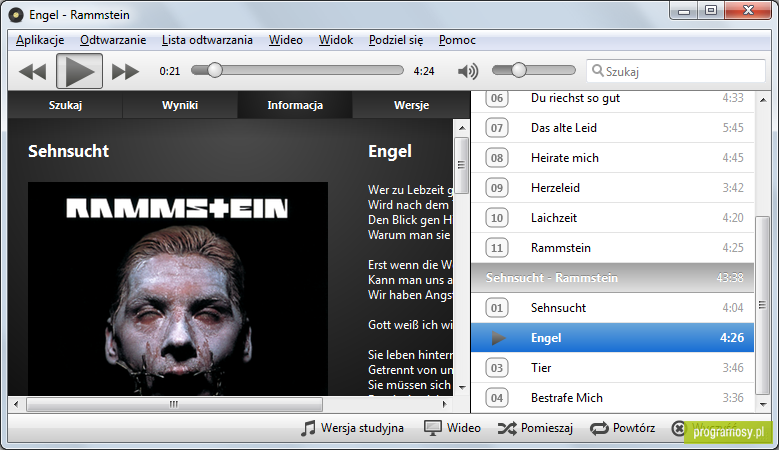Screen dimensions: 779x450
Task: Click the Powtórz repeat label
Action: pyautogui.click(x=634, y=428)
